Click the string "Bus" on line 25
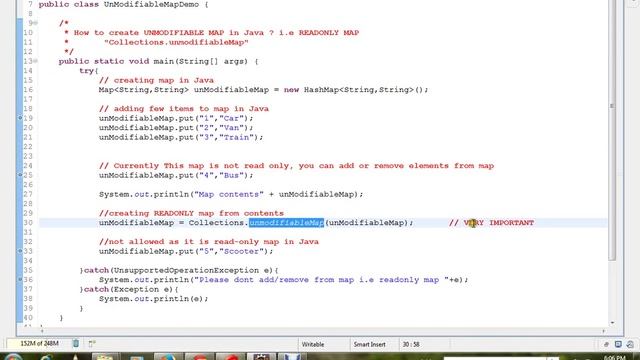 pos(231,175)
